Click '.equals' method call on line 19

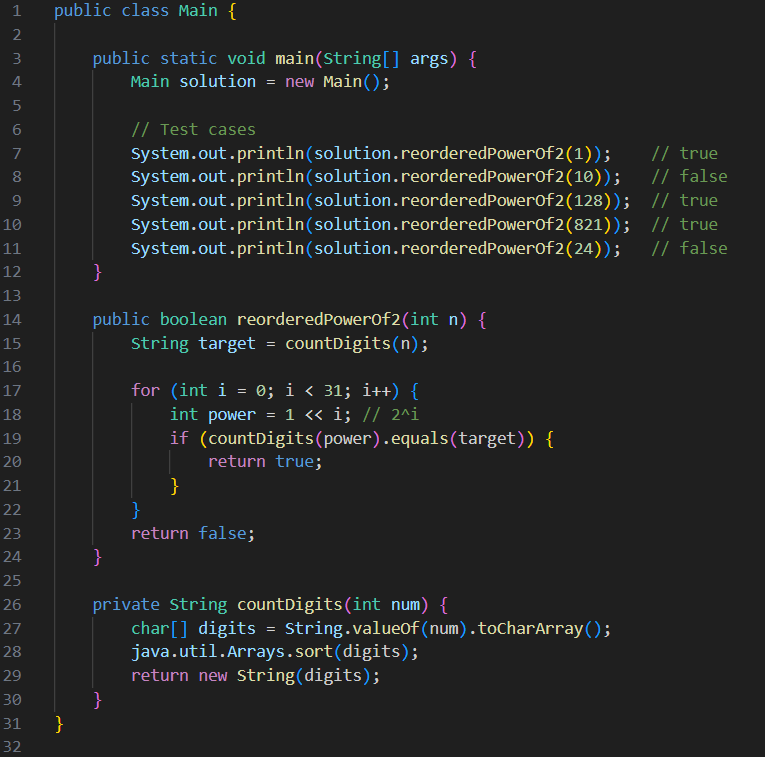414,438
